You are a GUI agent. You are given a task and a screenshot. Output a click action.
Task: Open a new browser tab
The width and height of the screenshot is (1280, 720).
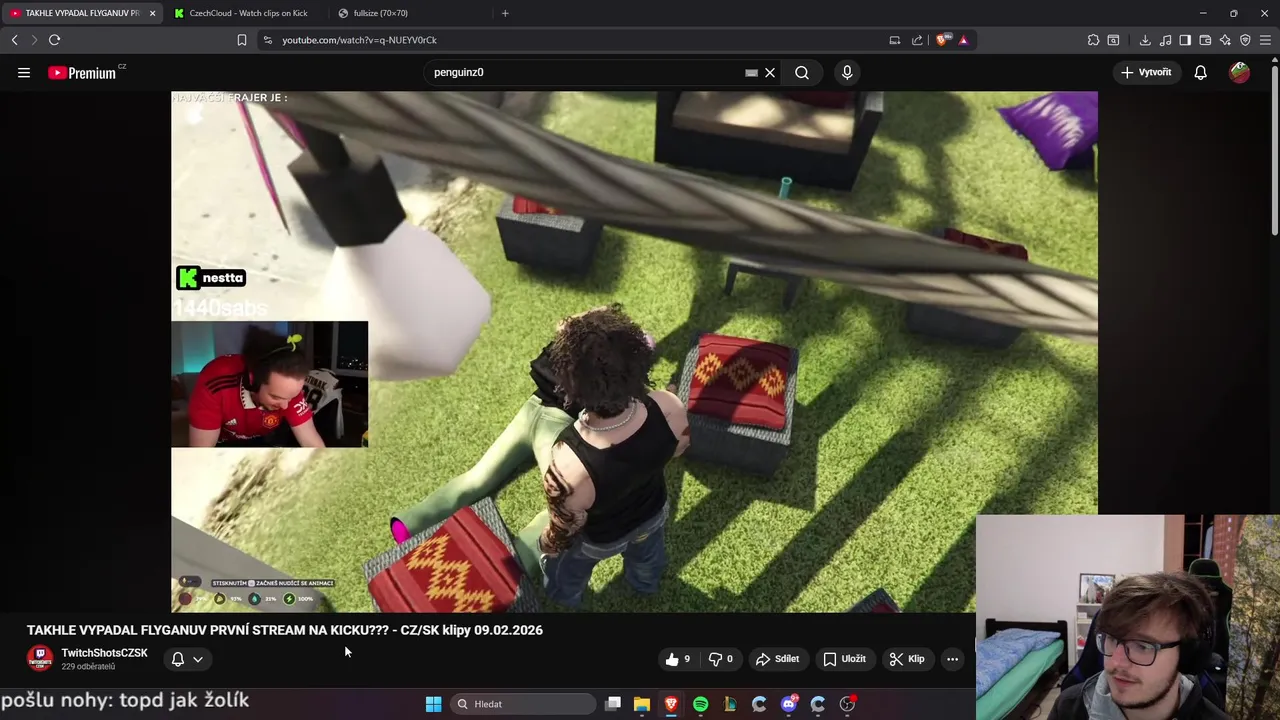pyautogui.click(x=505, y=13)
